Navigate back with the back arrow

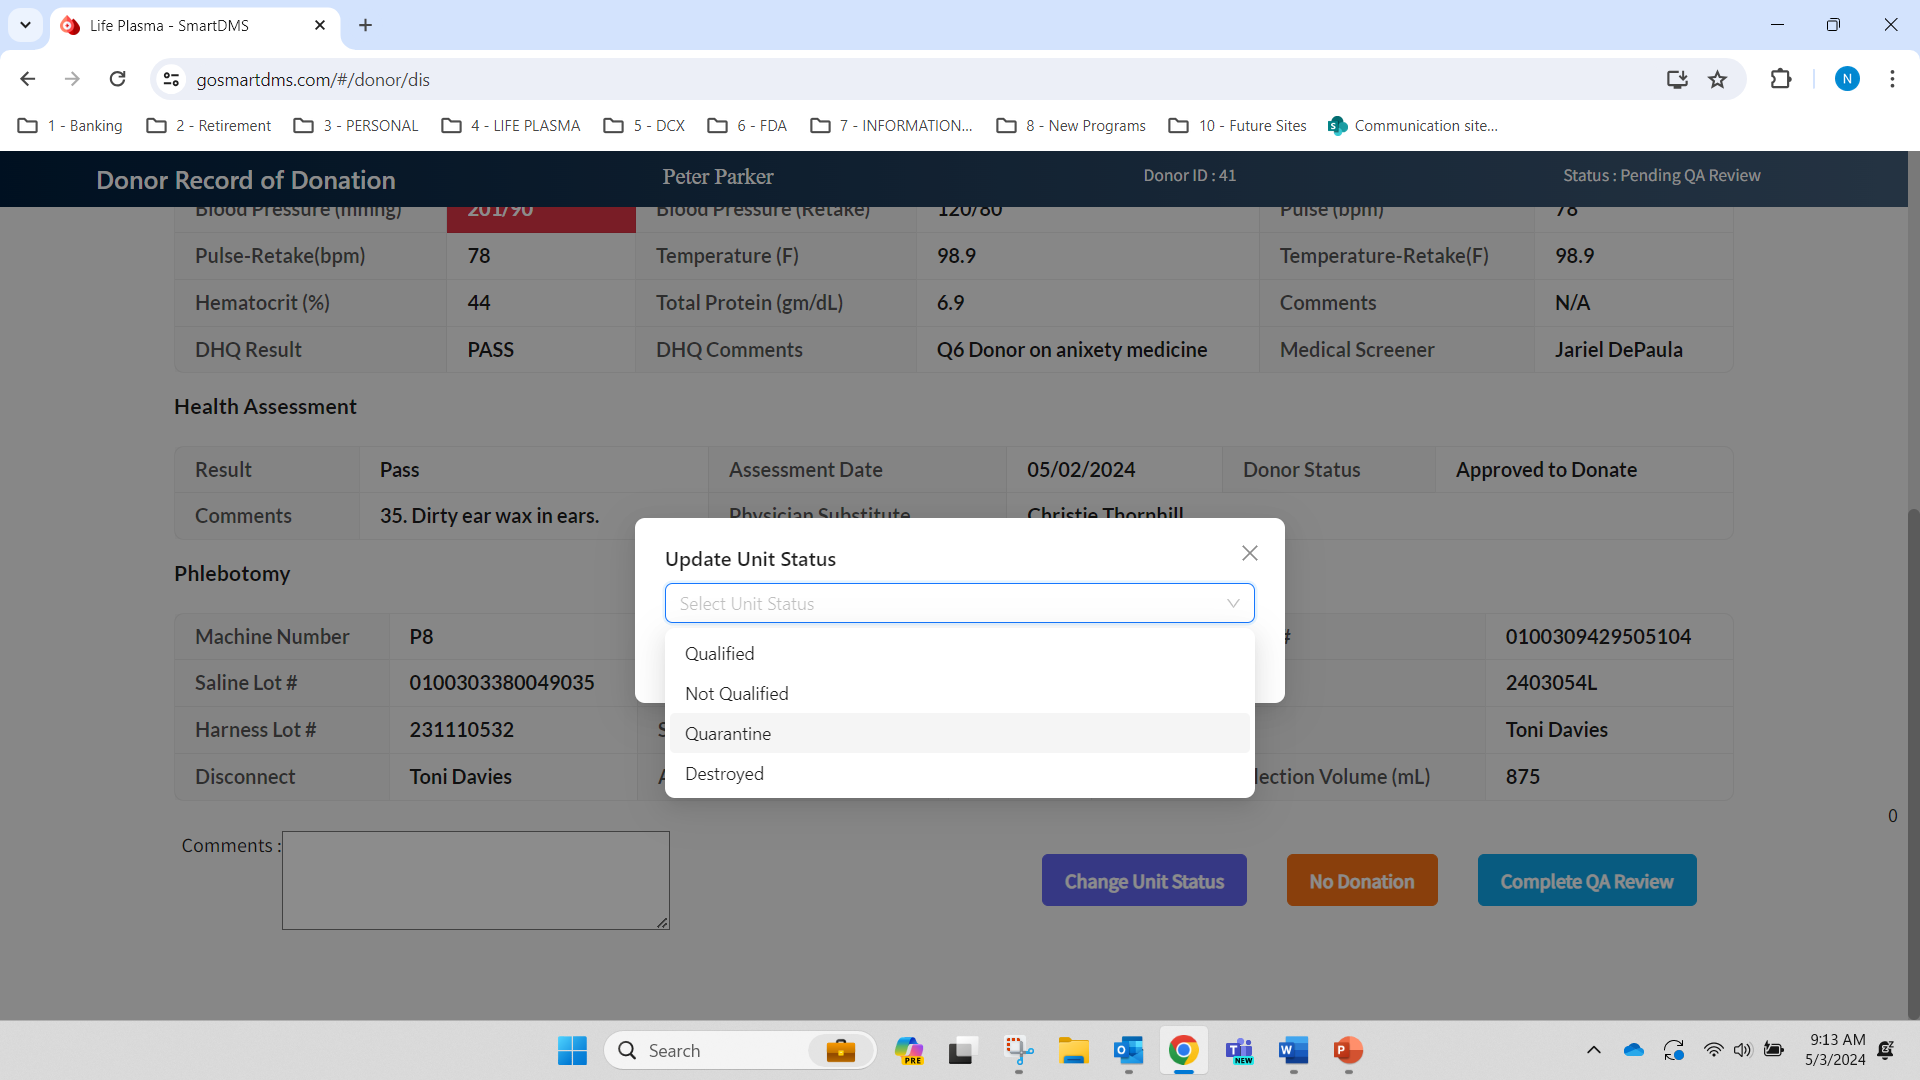pyautogui.click(x=27, y=79)
